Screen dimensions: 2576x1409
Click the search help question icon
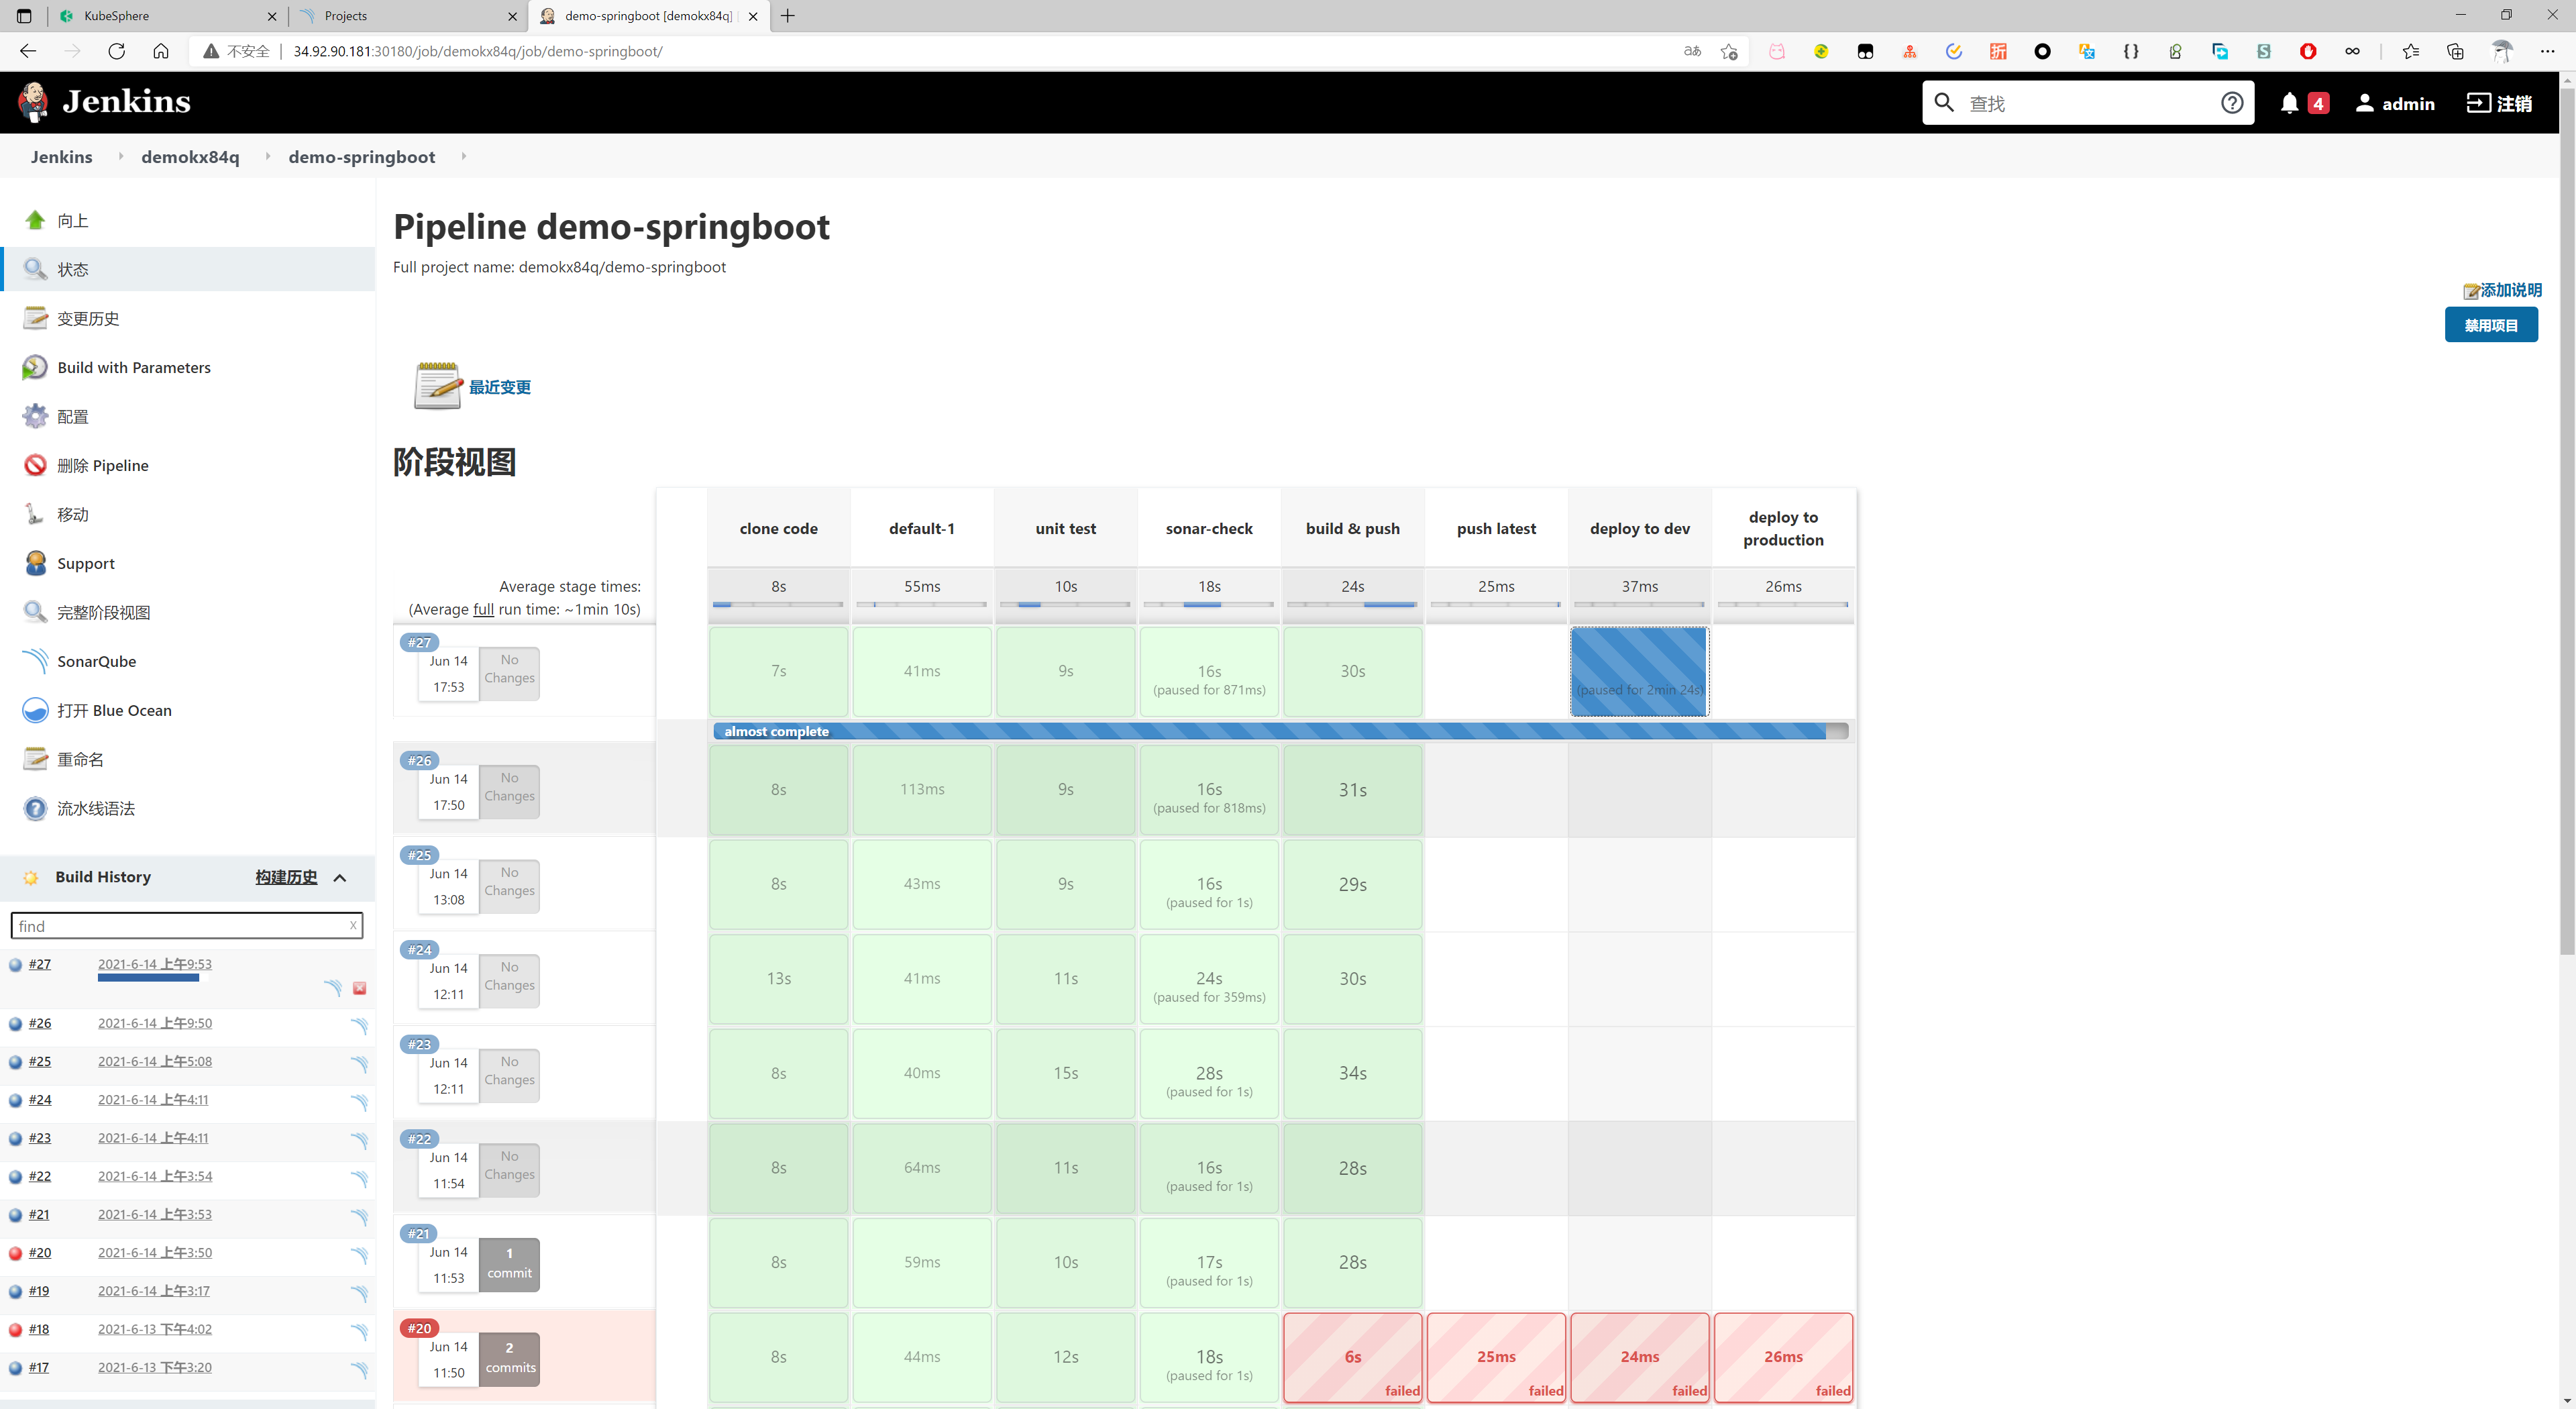coord(2231,103)
